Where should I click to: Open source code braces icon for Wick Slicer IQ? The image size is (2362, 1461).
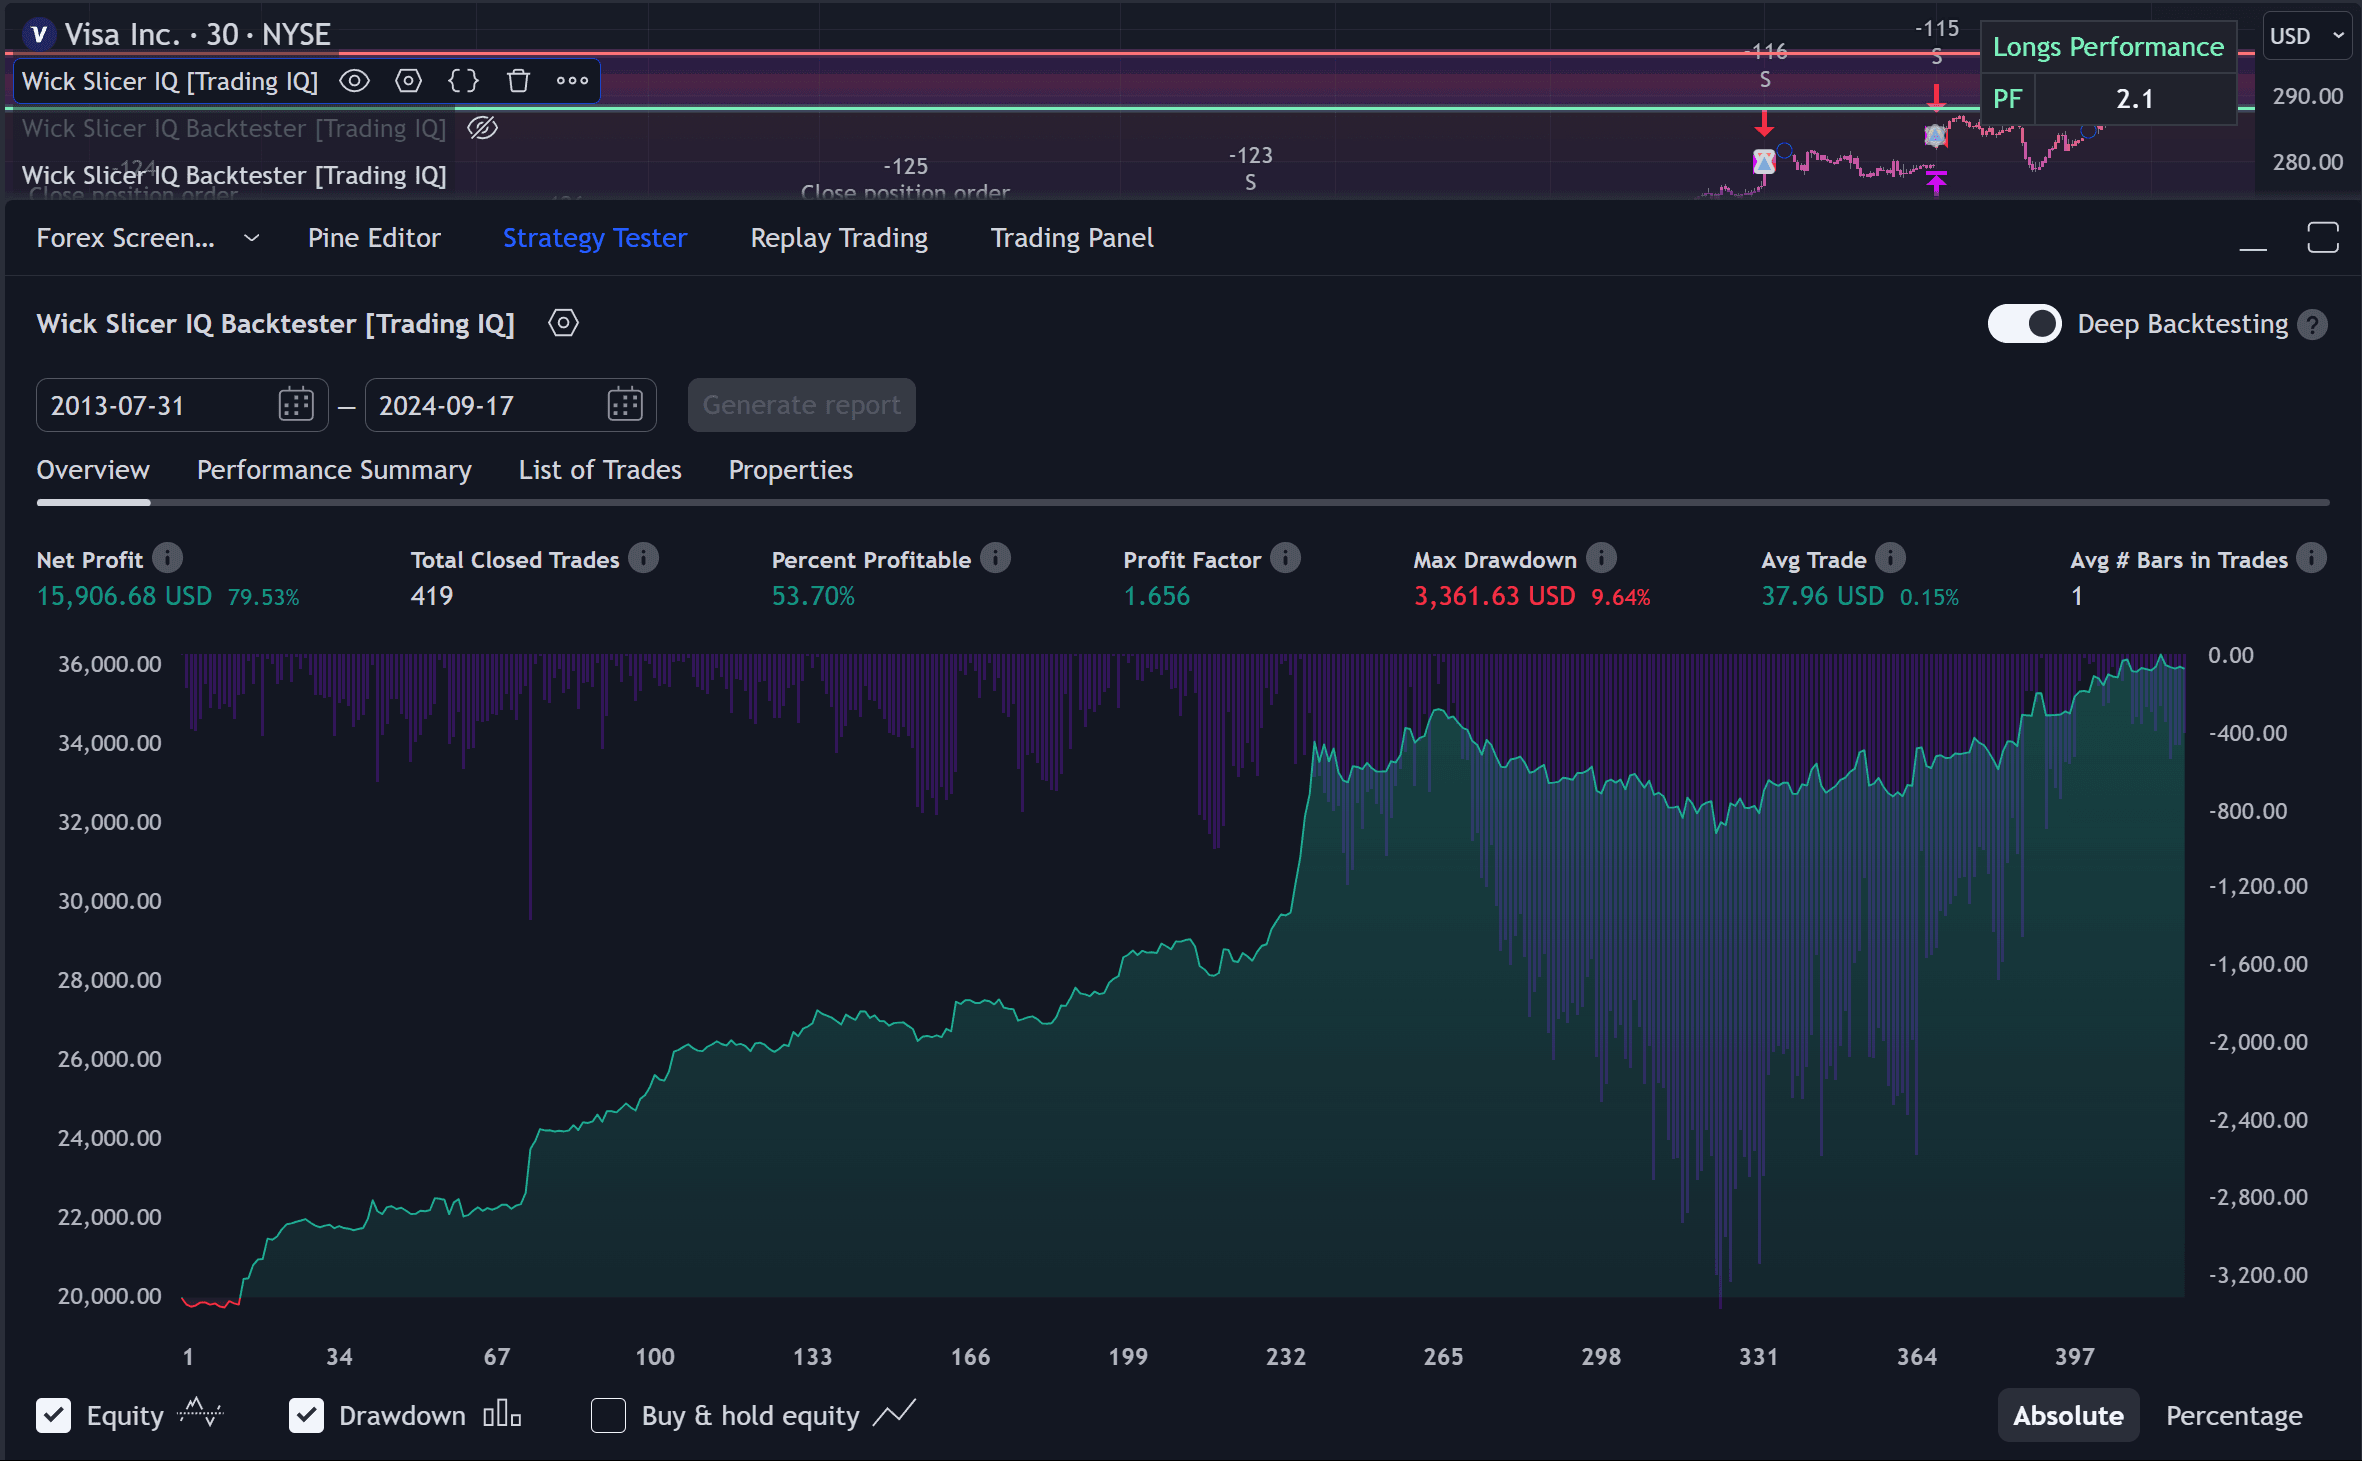(463, 81)
